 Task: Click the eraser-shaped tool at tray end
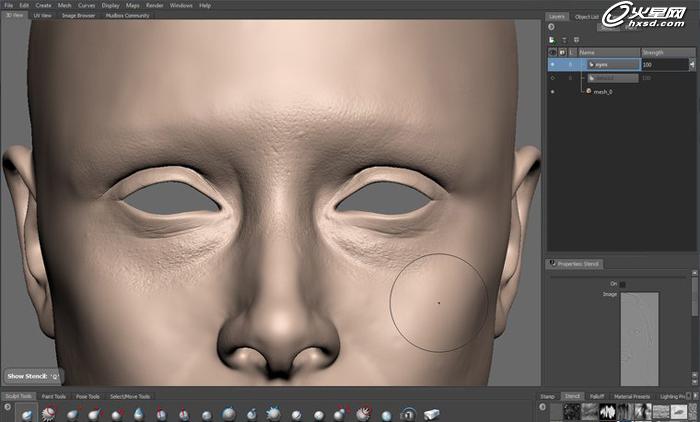[x=432, y=414]
